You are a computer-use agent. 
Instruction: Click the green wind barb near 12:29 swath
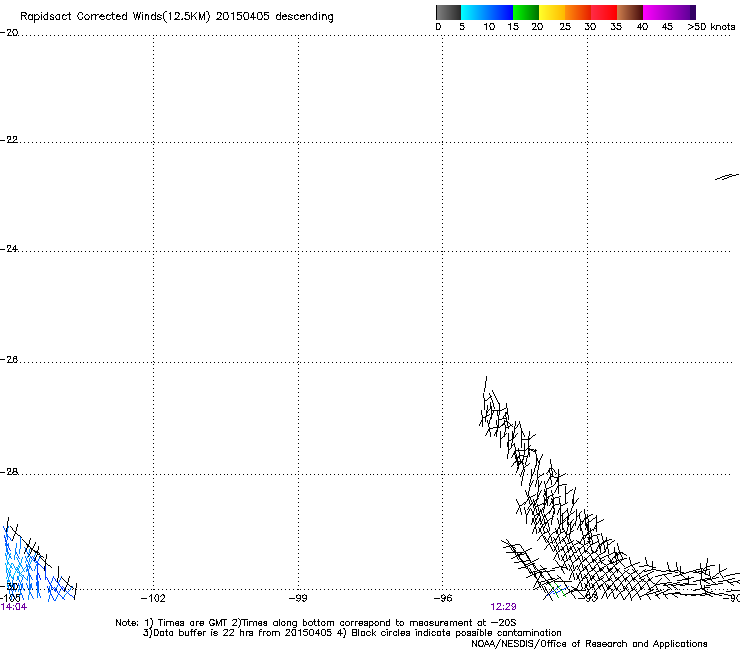point(557,590)
